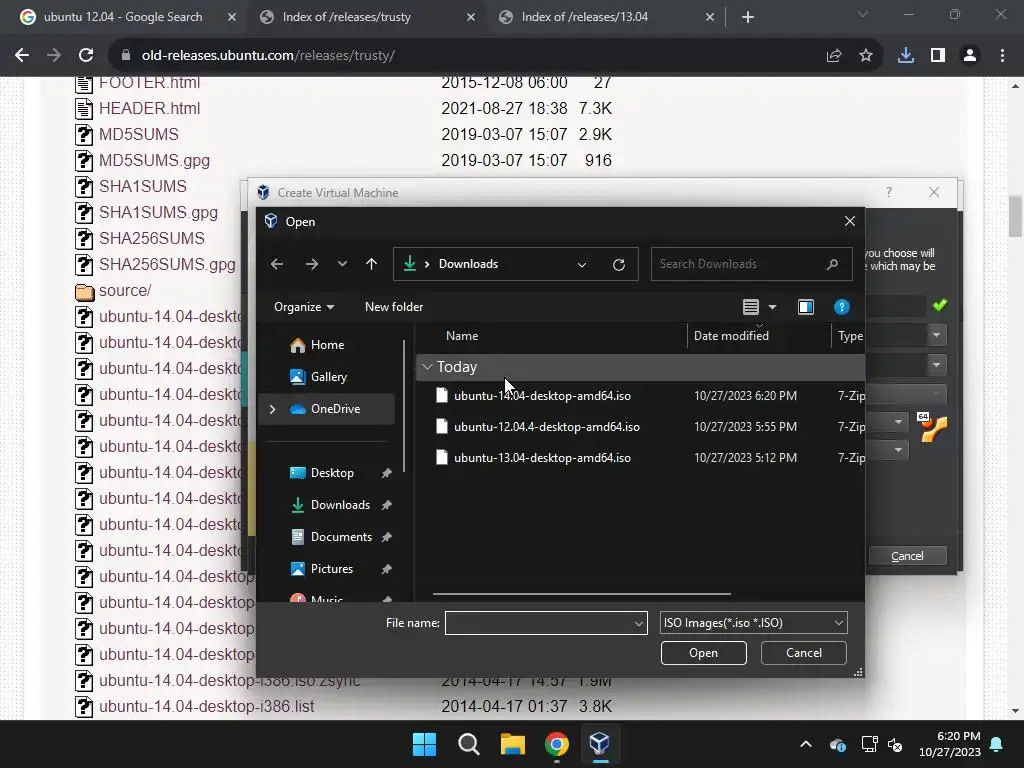
Task: Go back in the Open dialog
Action: click(x=277, y=264)
